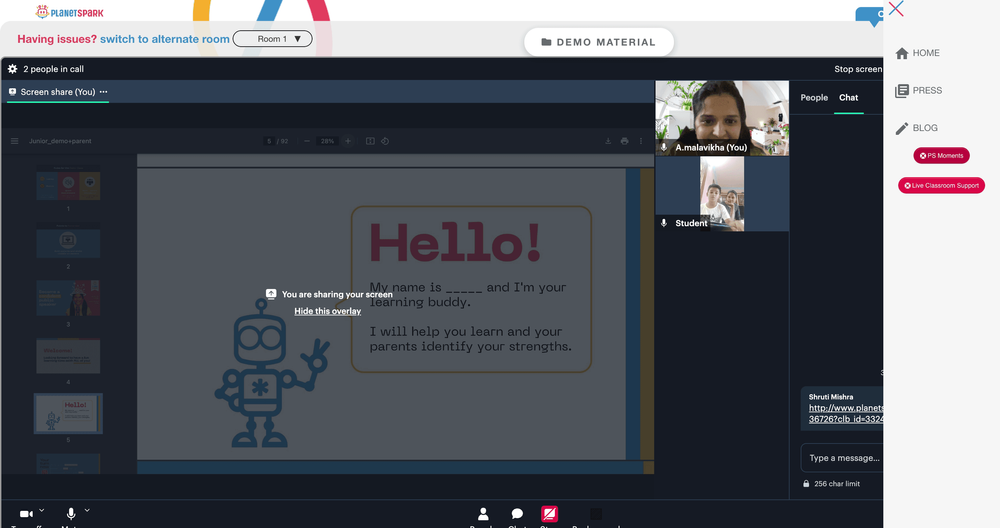
Task: Open PDF viewer sidebar menu icon
Action: click(15, 141)
